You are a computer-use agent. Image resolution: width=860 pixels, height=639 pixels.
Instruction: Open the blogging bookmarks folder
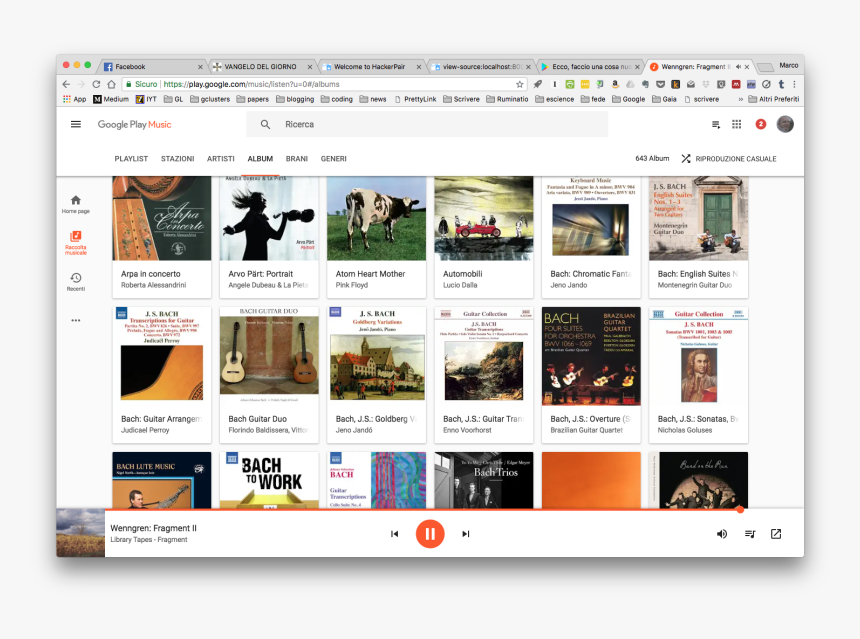point(295,99)
